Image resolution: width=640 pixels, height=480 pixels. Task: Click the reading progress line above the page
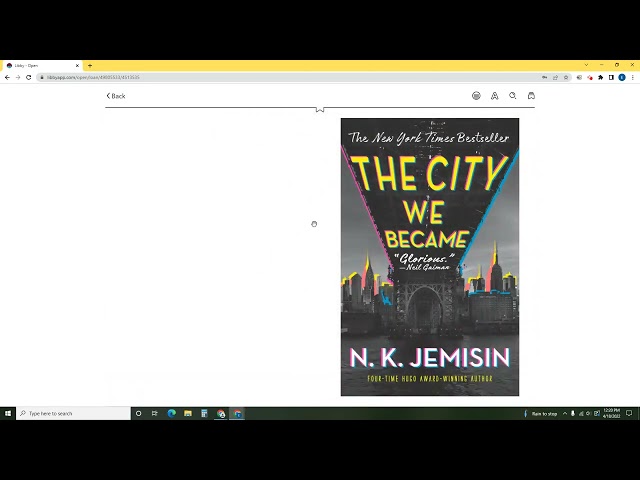click(x=320, y=107)
